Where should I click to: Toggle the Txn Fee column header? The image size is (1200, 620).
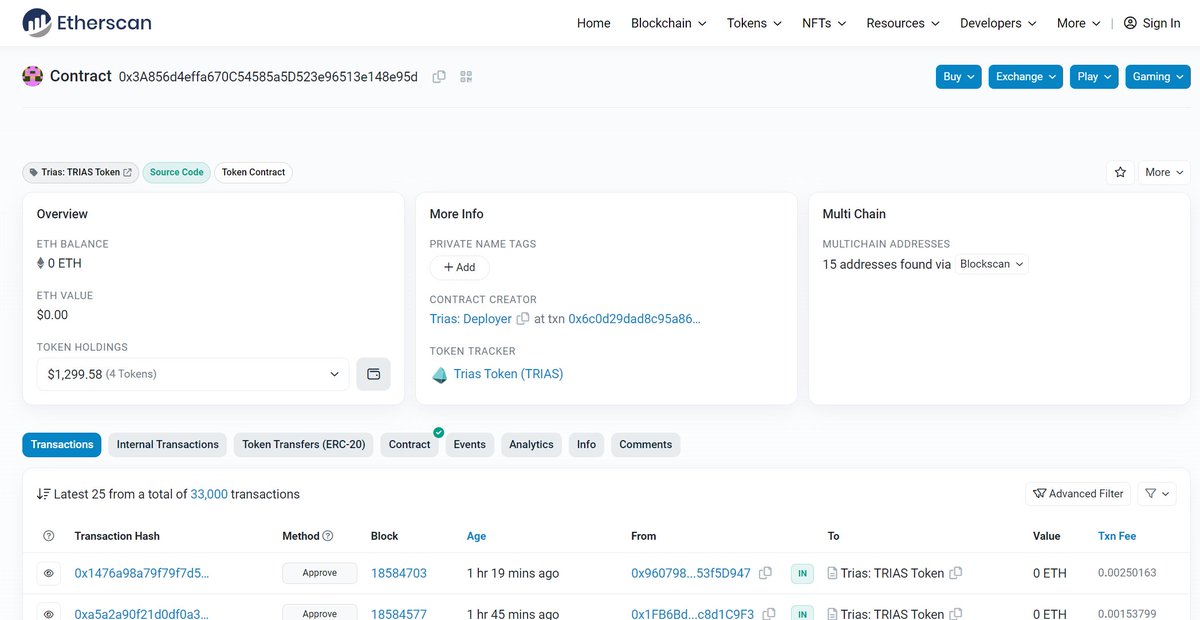1117,536
